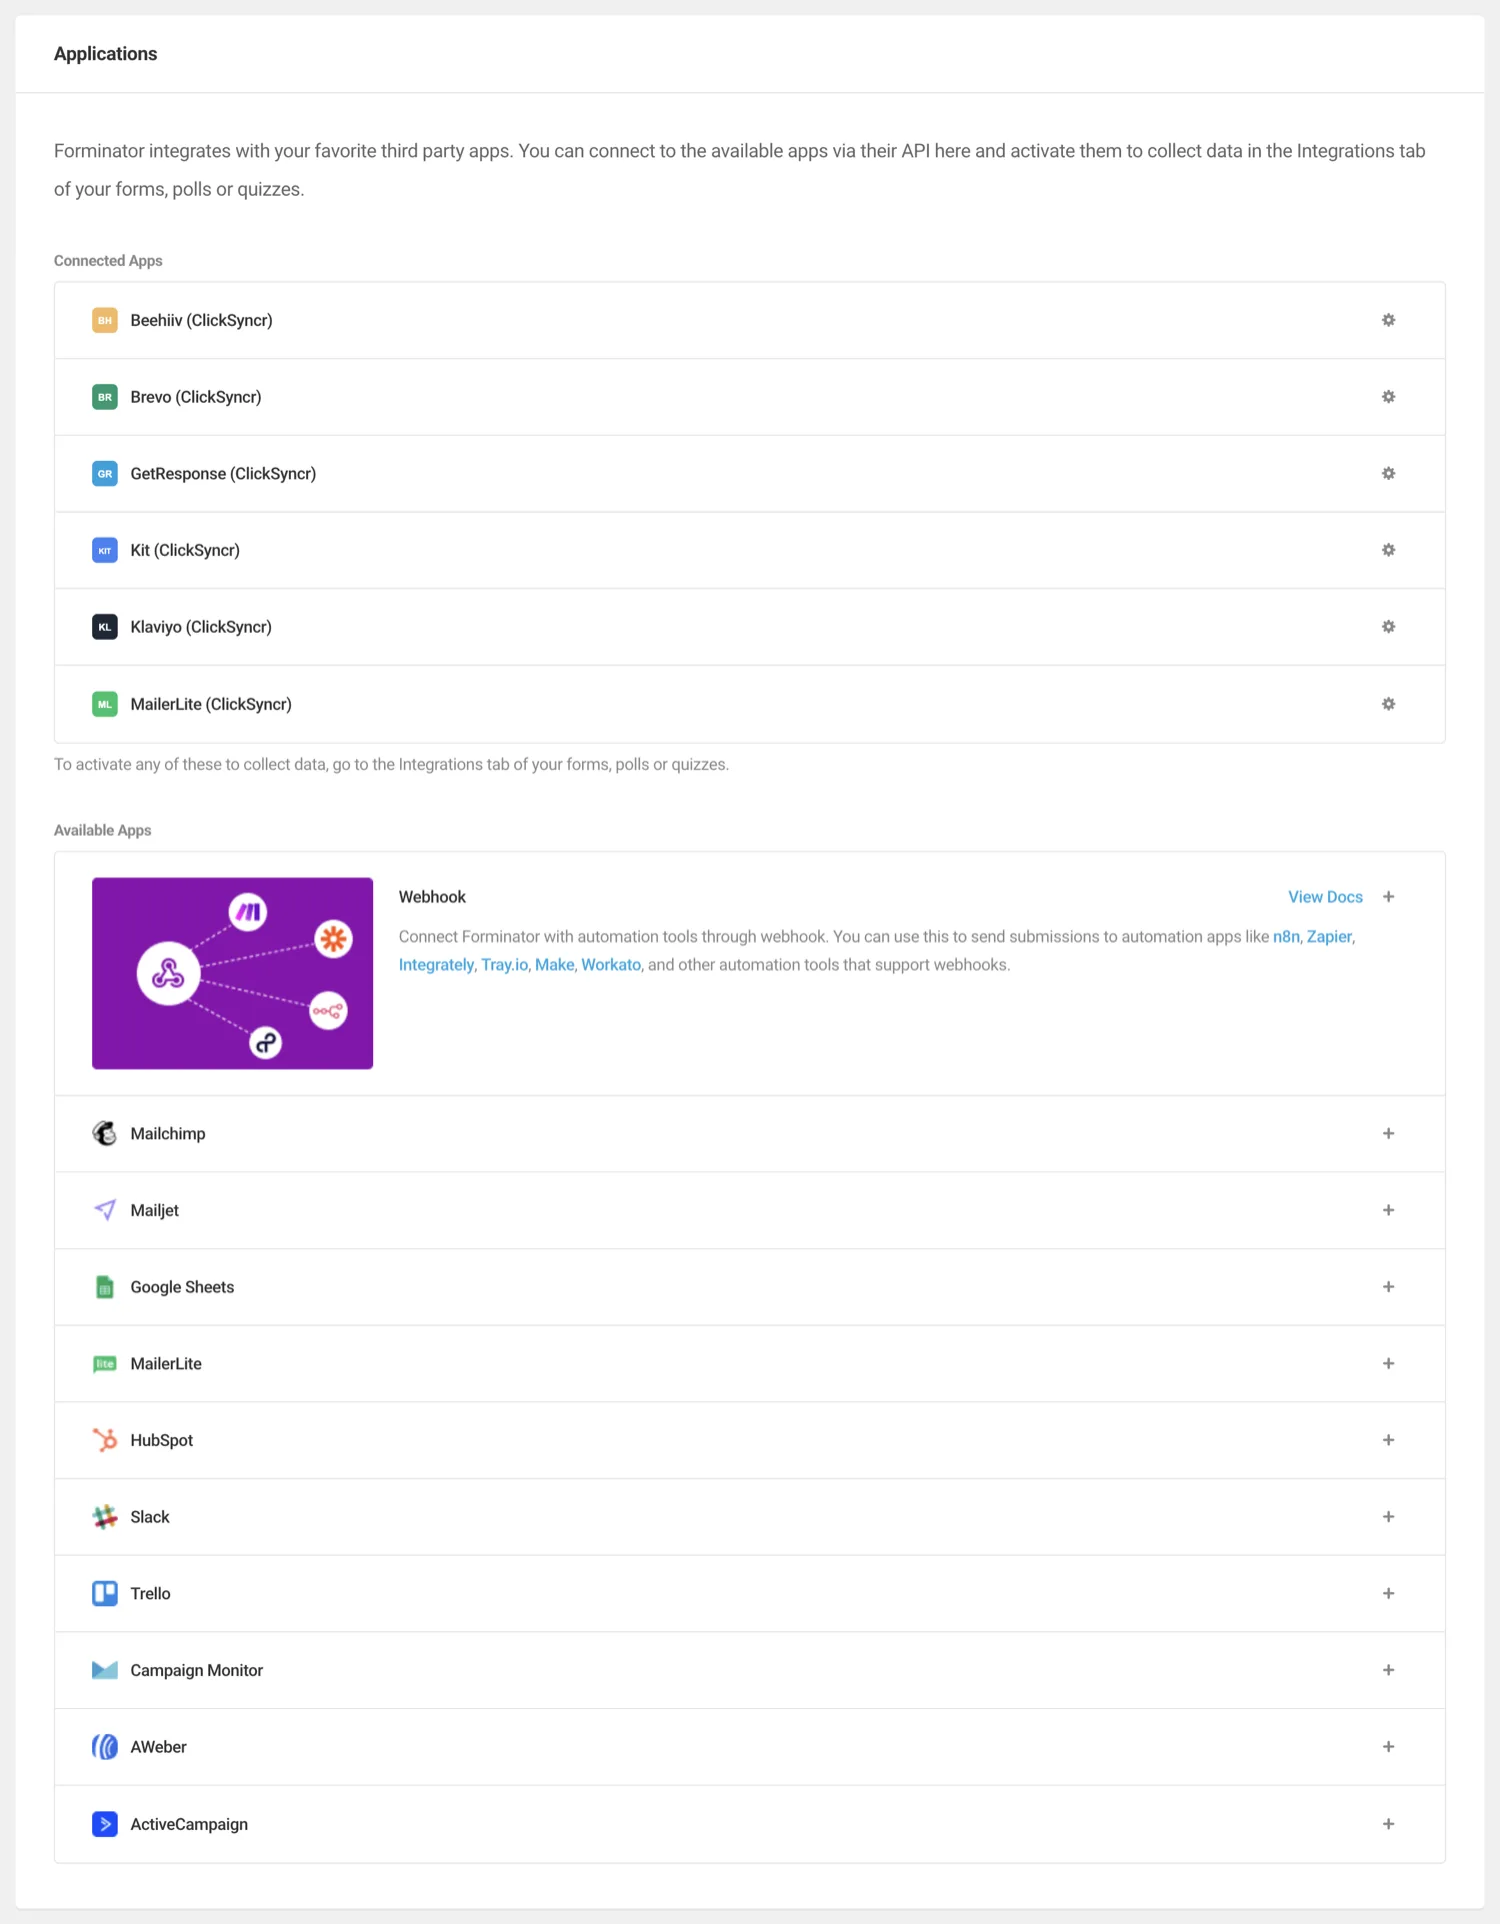Viewport: 1500px width, 1924px height.
Task: Select the Mailchimp app name
Action: [x=168, y=1133]
